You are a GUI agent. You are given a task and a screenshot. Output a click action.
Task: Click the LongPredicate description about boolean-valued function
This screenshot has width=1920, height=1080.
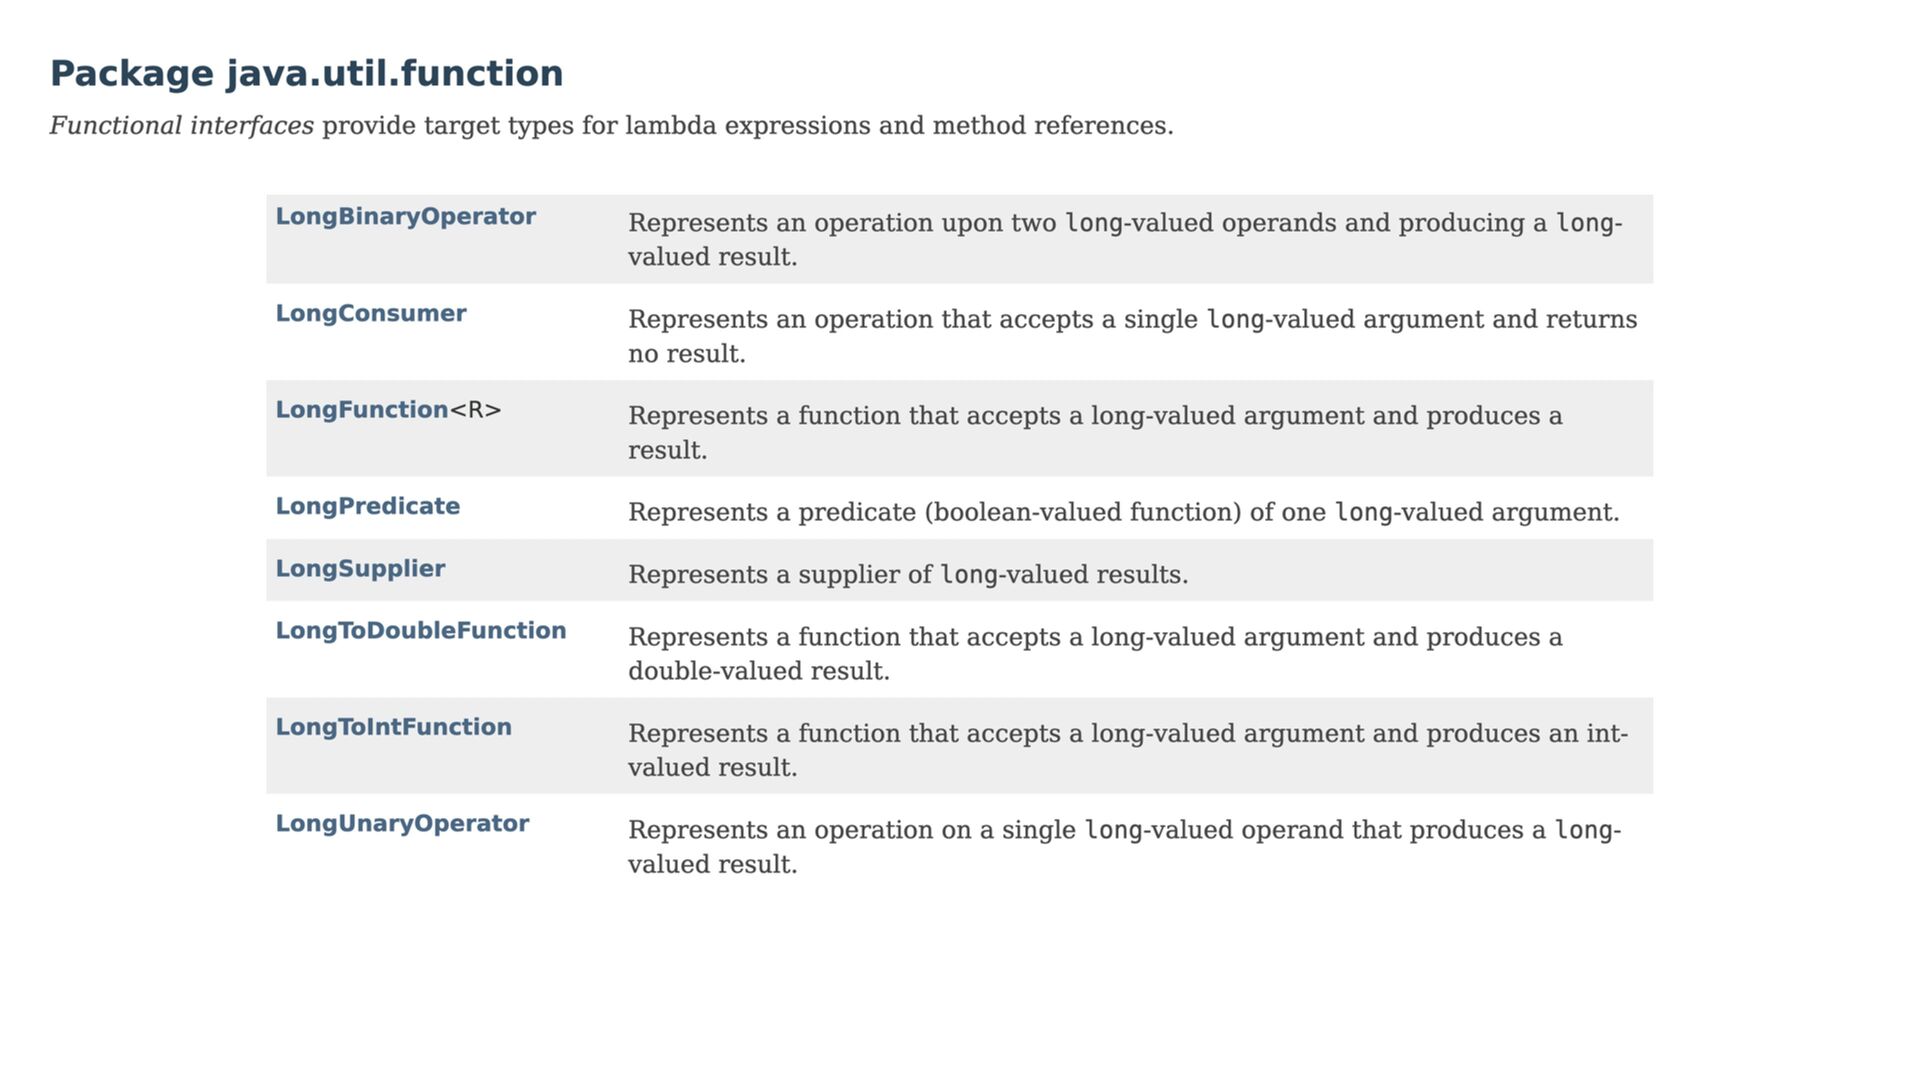coord(1123,513)
